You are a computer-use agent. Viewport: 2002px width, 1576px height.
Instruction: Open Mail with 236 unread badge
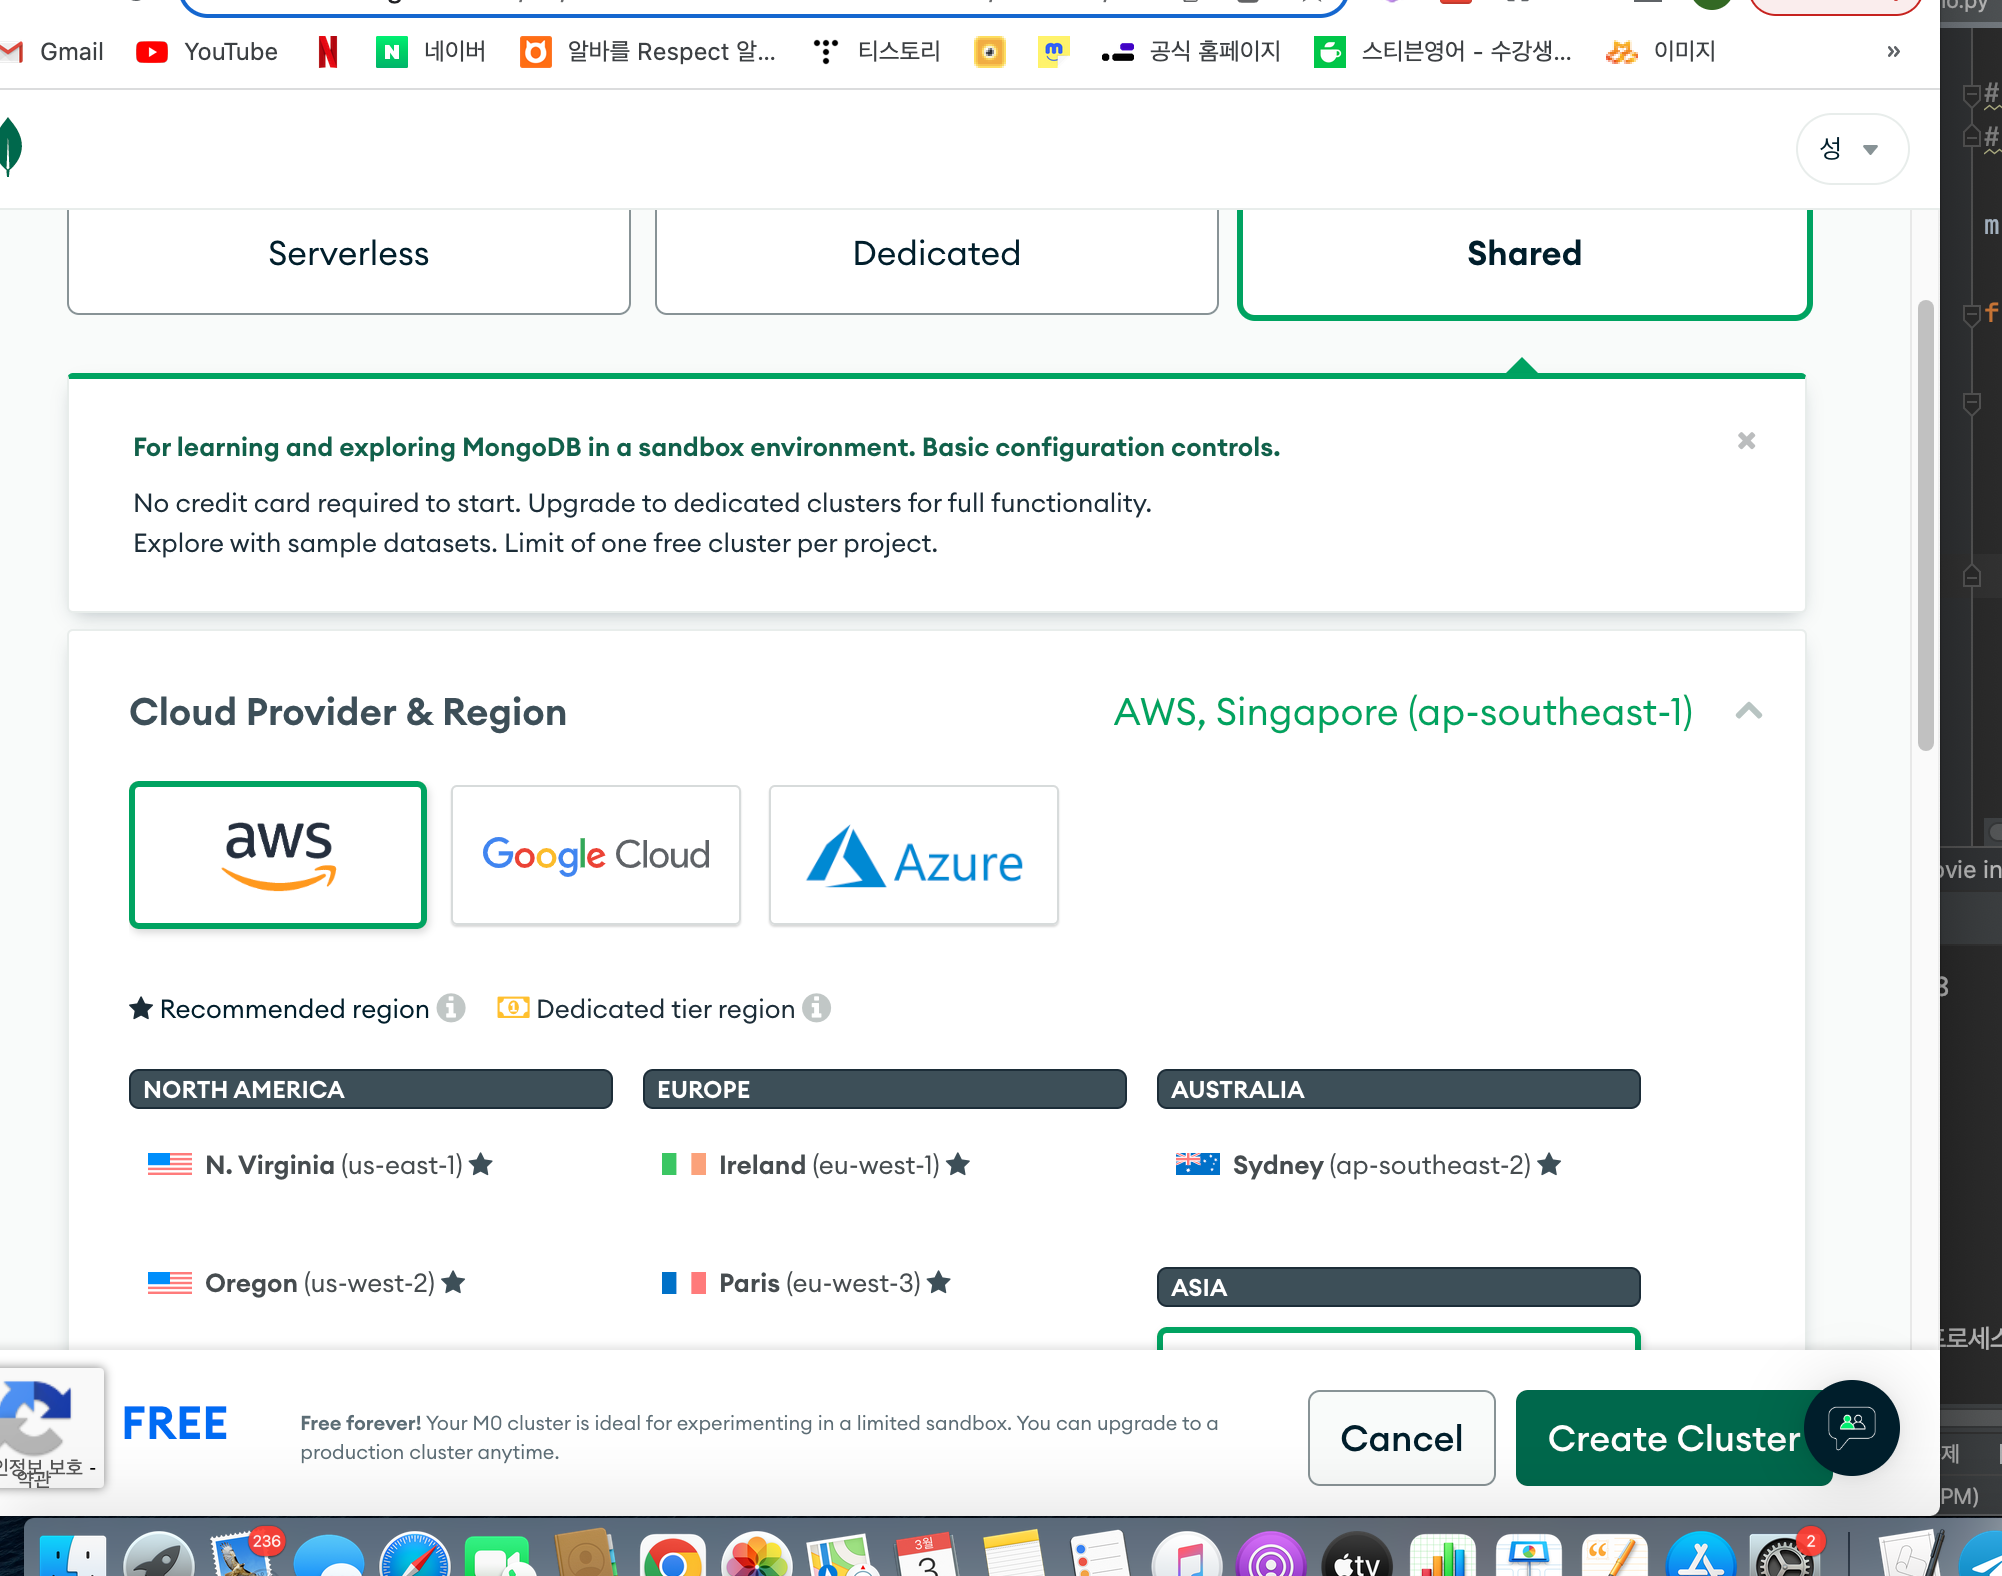[x=244, y=1554]
